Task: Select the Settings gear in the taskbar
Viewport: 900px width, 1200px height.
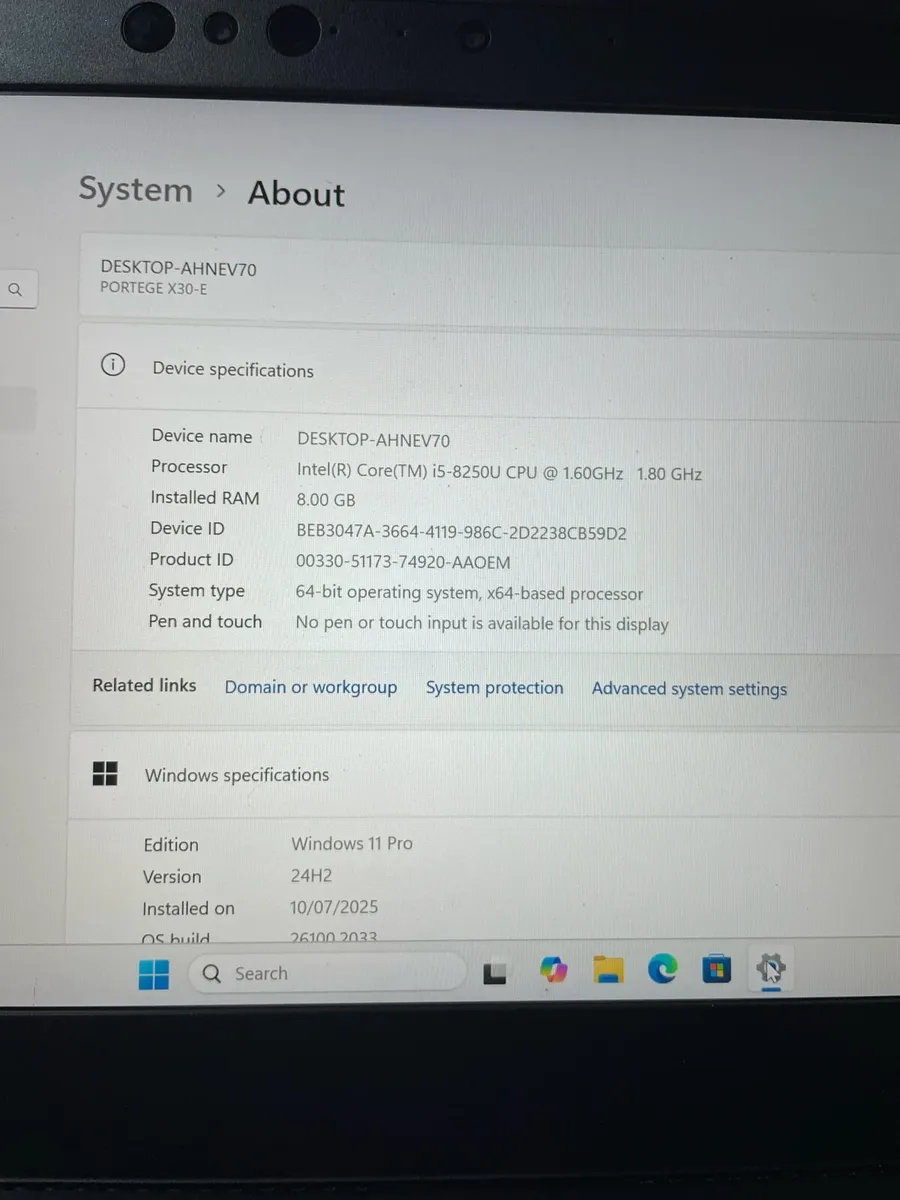Action: (x=770, y=967)
